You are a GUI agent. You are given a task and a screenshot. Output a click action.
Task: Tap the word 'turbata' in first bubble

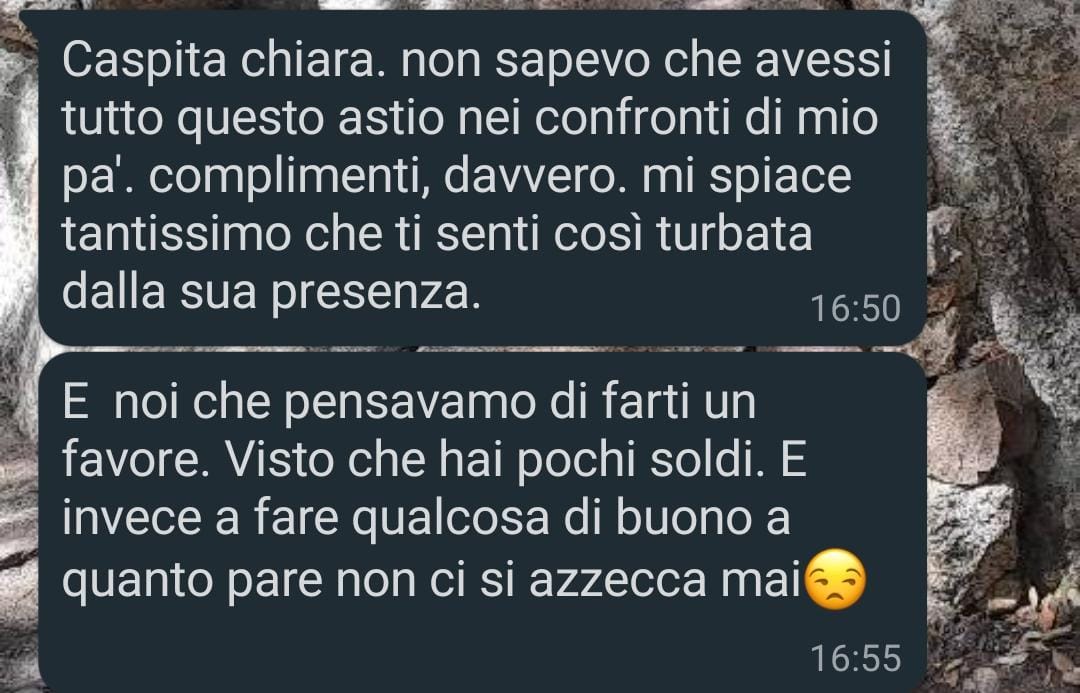pos(735,234)
